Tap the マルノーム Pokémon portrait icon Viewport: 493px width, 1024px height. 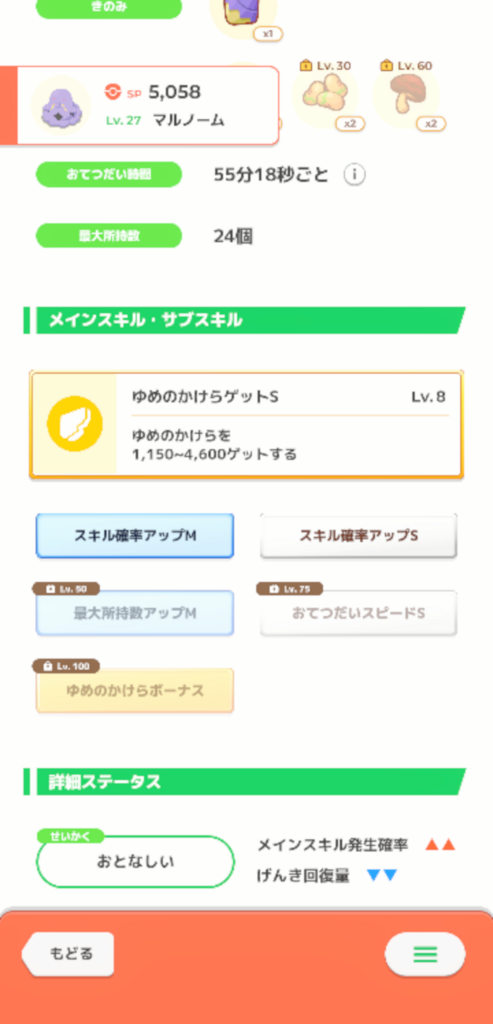coord(61,106)
